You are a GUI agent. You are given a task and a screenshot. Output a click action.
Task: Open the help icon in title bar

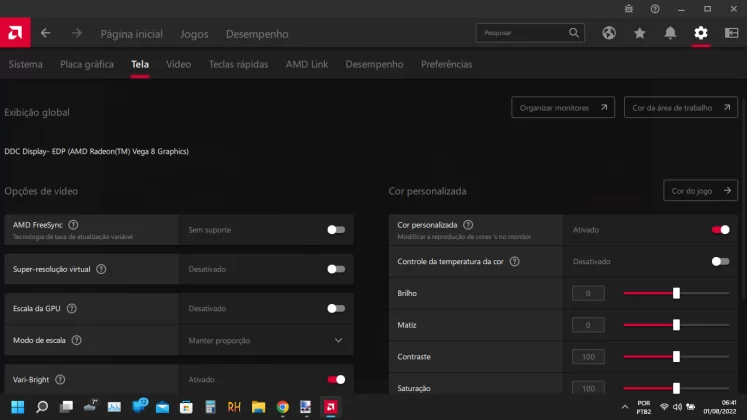coord(655,9)
